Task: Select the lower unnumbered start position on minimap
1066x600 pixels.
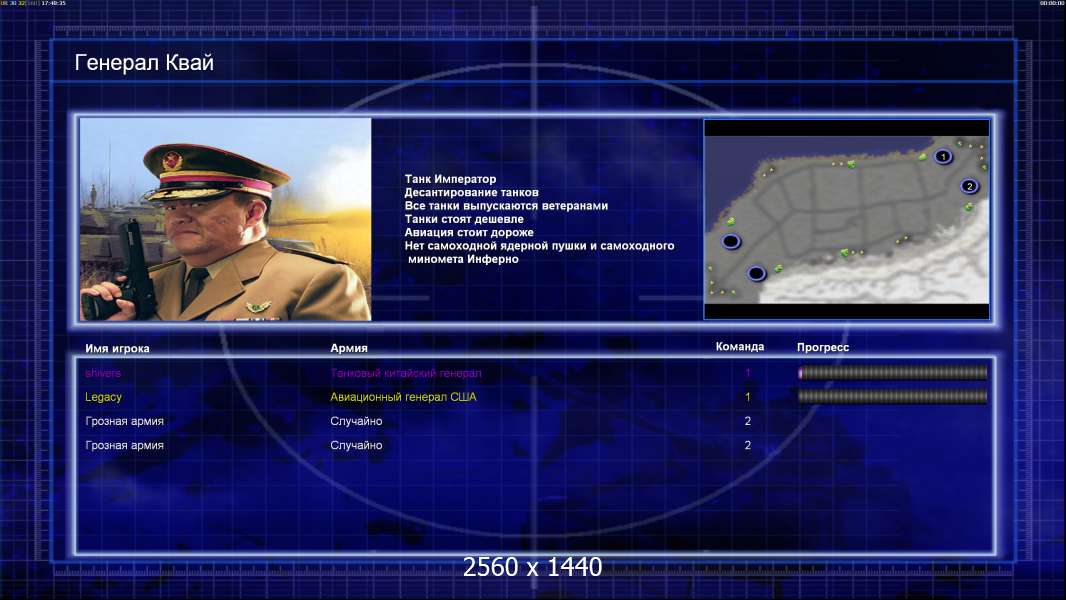Action: [757, 273]
